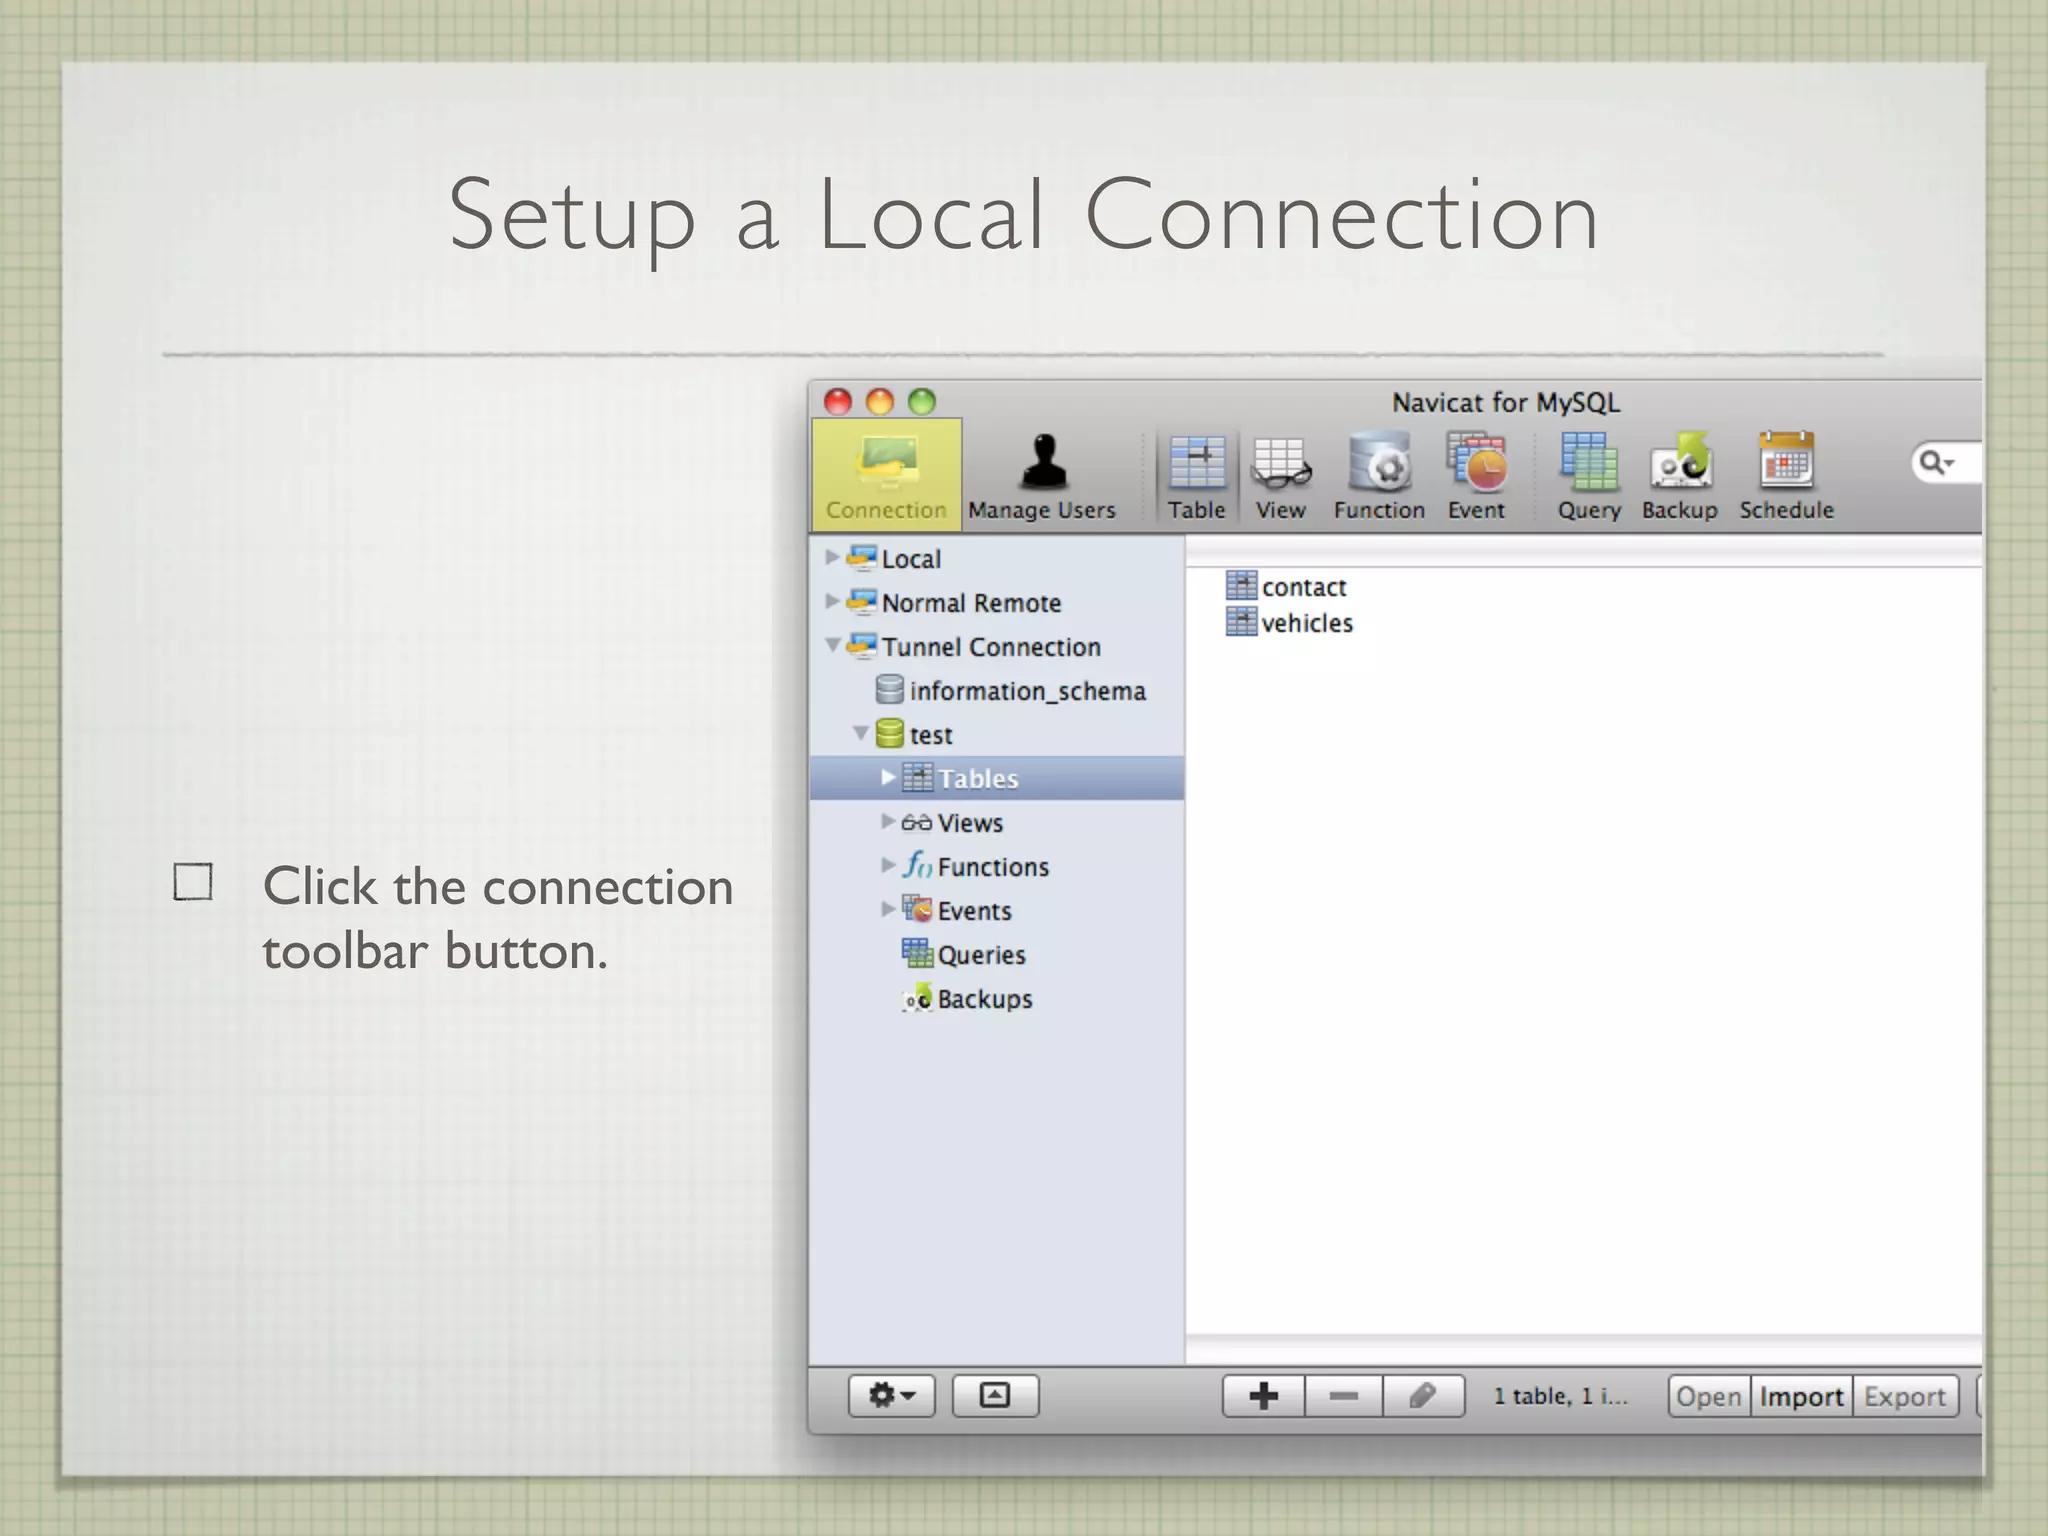Select the View toolbar icon
This screenshot has width=2048, height=1536.
[x=1280, y=477]
